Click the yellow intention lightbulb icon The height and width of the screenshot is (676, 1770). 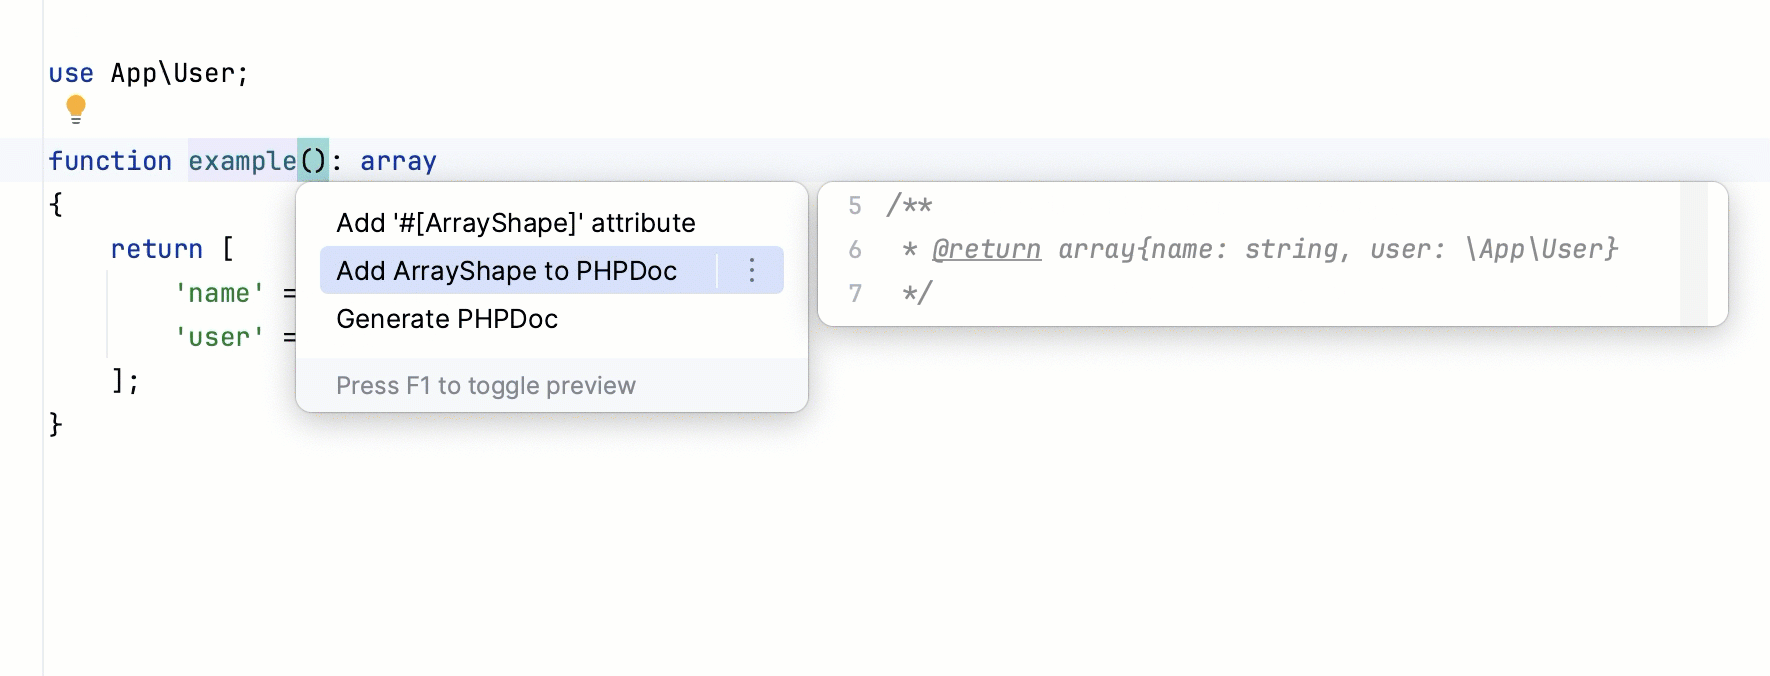(77, 109)
